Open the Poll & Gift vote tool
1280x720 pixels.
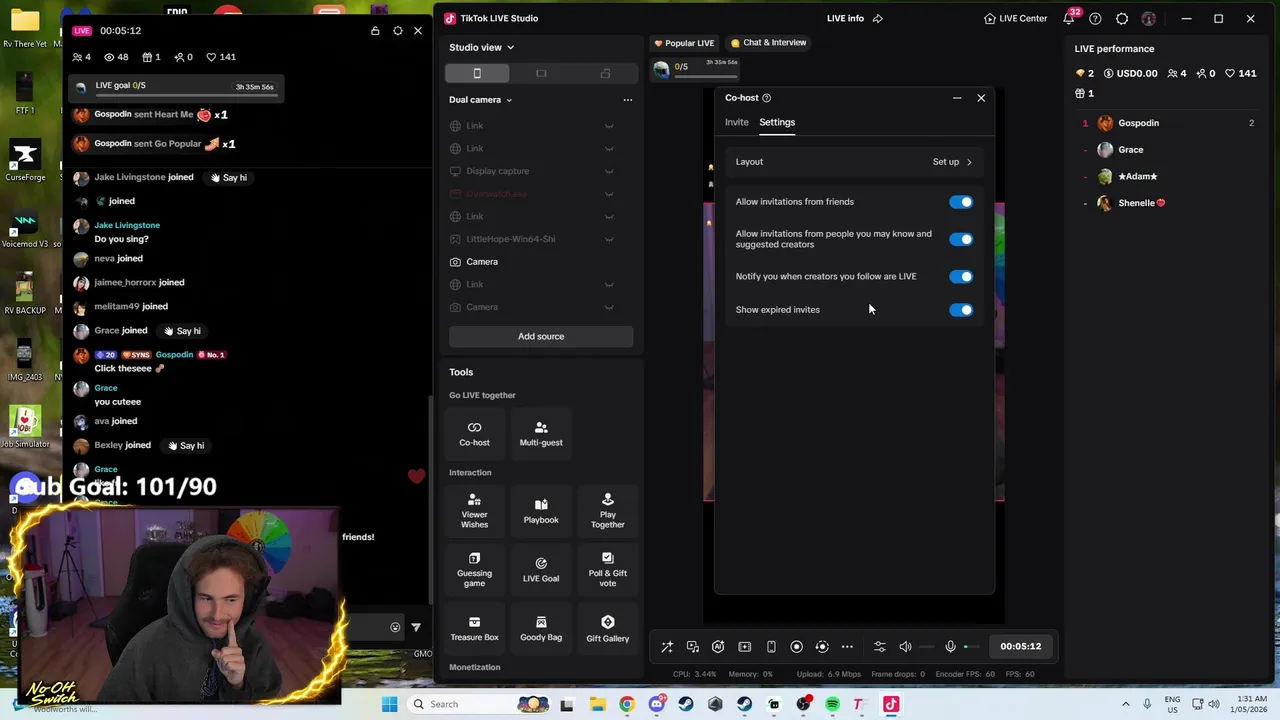click(x=607, y=569)
